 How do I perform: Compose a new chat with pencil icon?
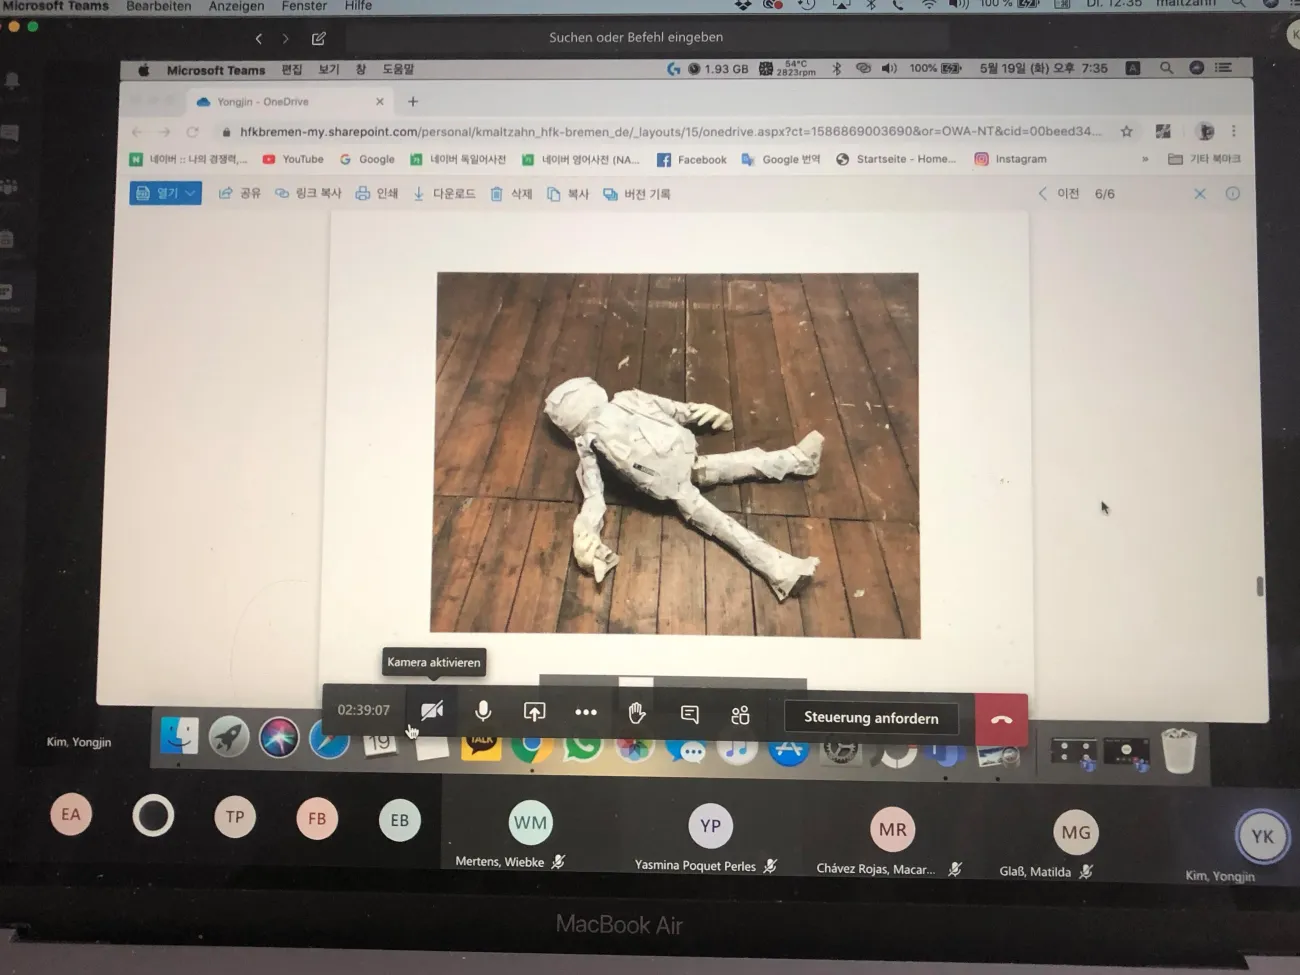[x=319, y=39]
